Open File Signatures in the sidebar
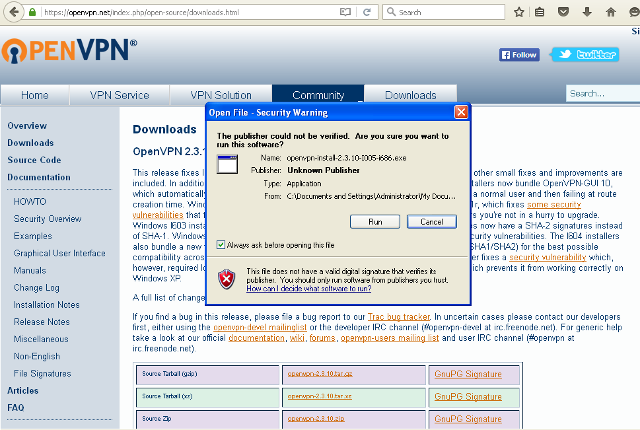Image resolution: width=640 pixels, height=430 pixels. click(44, 373)
